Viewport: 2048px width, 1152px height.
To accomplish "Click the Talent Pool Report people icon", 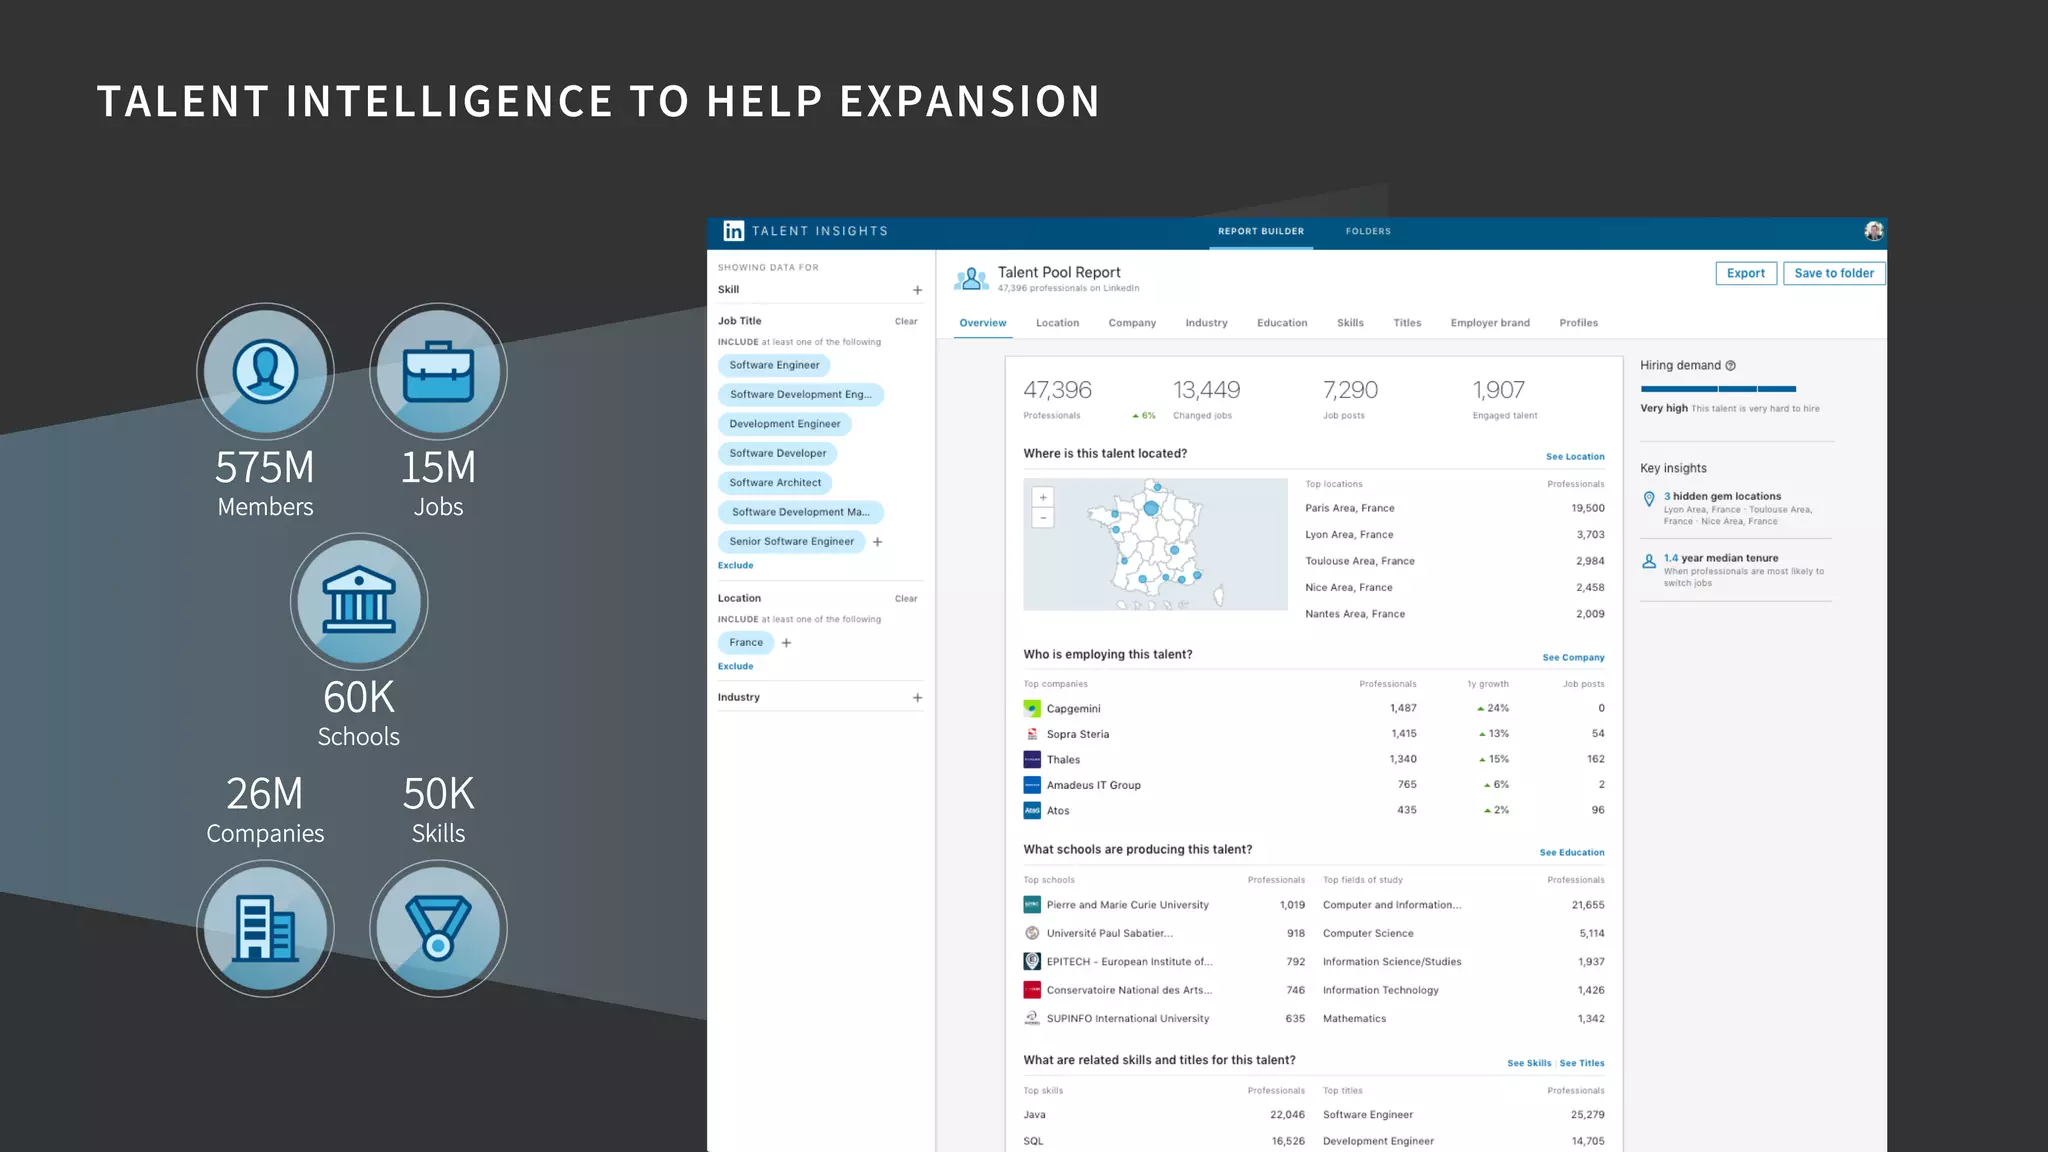I will 970,279.
